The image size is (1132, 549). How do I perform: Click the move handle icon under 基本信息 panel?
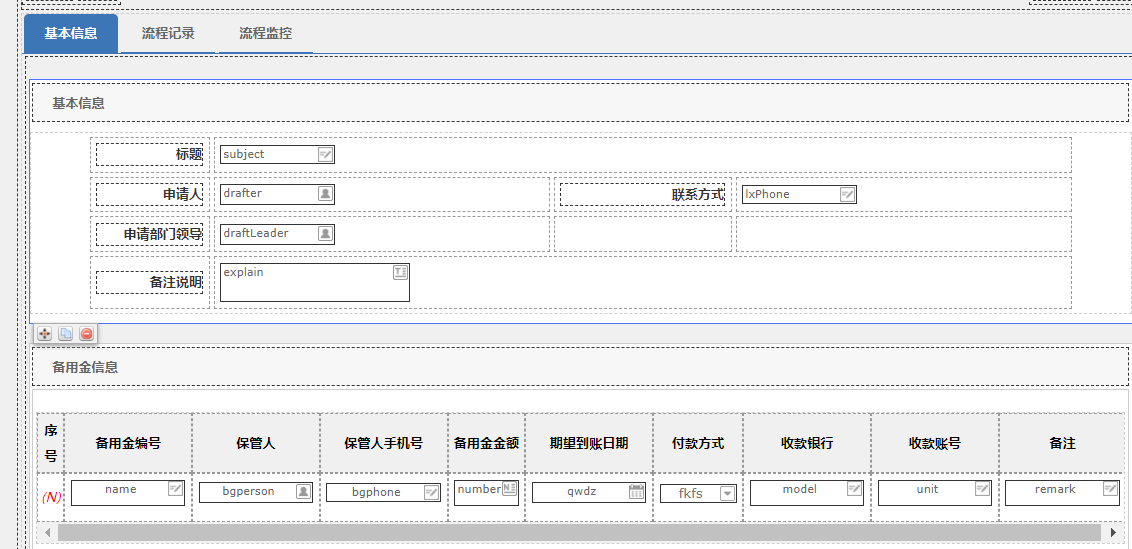click(x=44, y=334)
